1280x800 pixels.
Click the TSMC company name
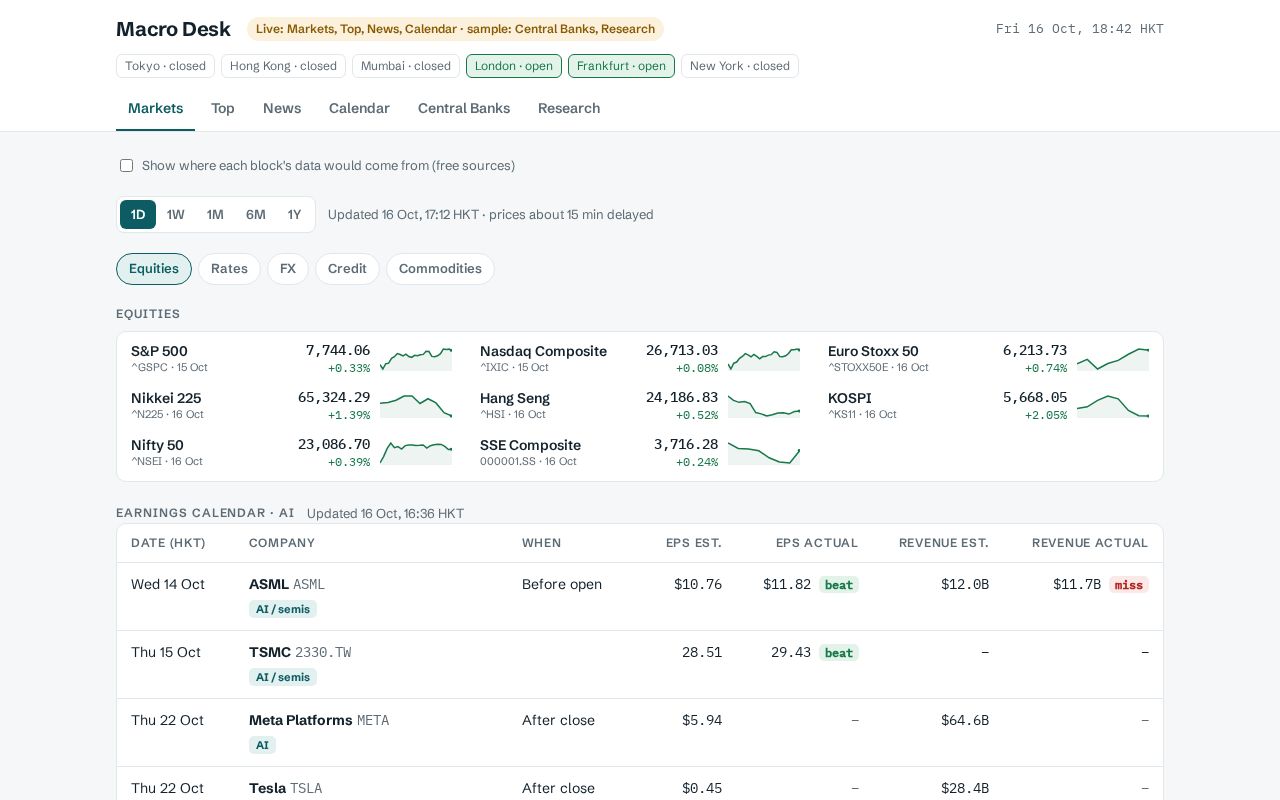tap(270, 652)
